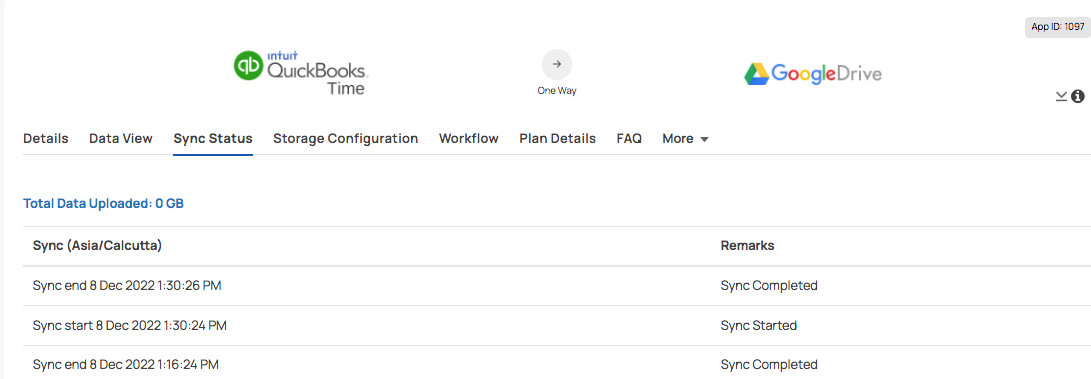Click the Sync (Asia/Calcutta) column header

click(x=97, y=245)
